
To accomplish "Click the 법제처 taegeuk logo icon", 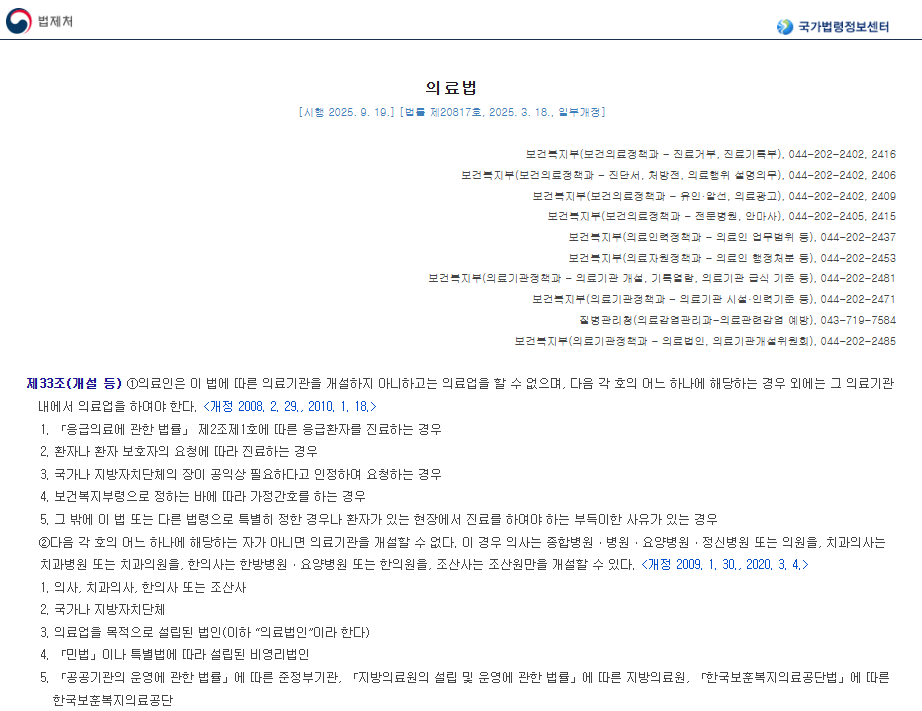I will (x=18, y=20).
